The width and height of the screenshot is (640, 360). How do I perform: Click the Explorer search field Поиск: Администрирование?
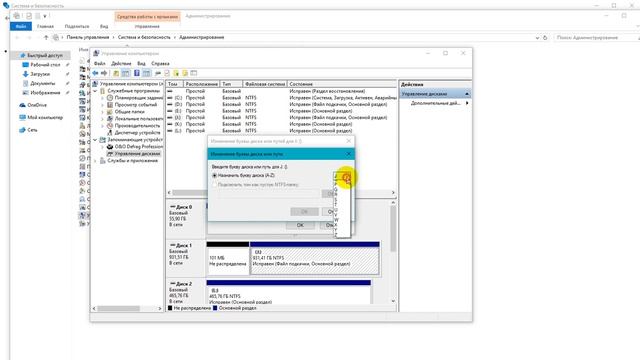[596, 38]
